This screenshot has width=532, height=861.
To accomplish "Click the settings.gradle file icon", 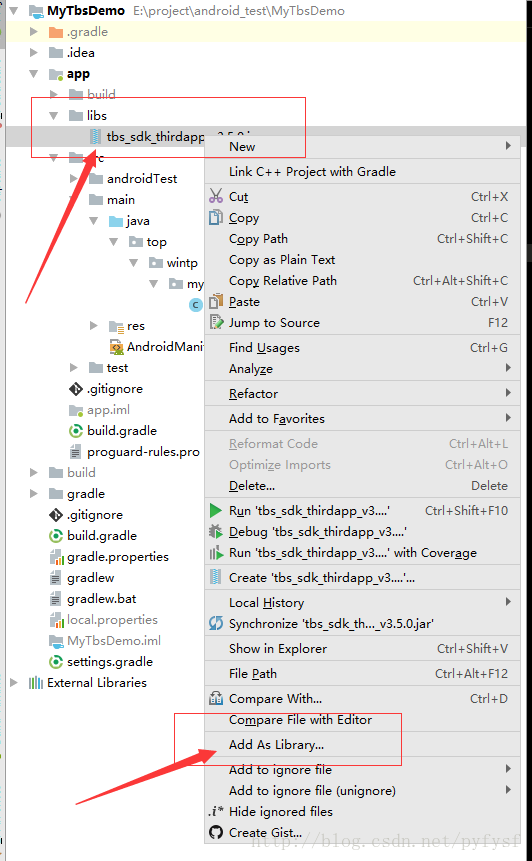I will 55,662.
